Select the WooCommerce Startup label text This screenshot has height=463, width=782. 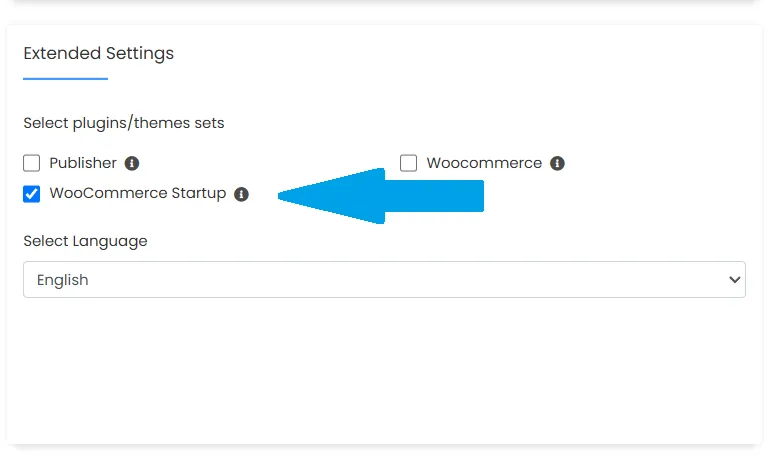click(x=138, y=193)
